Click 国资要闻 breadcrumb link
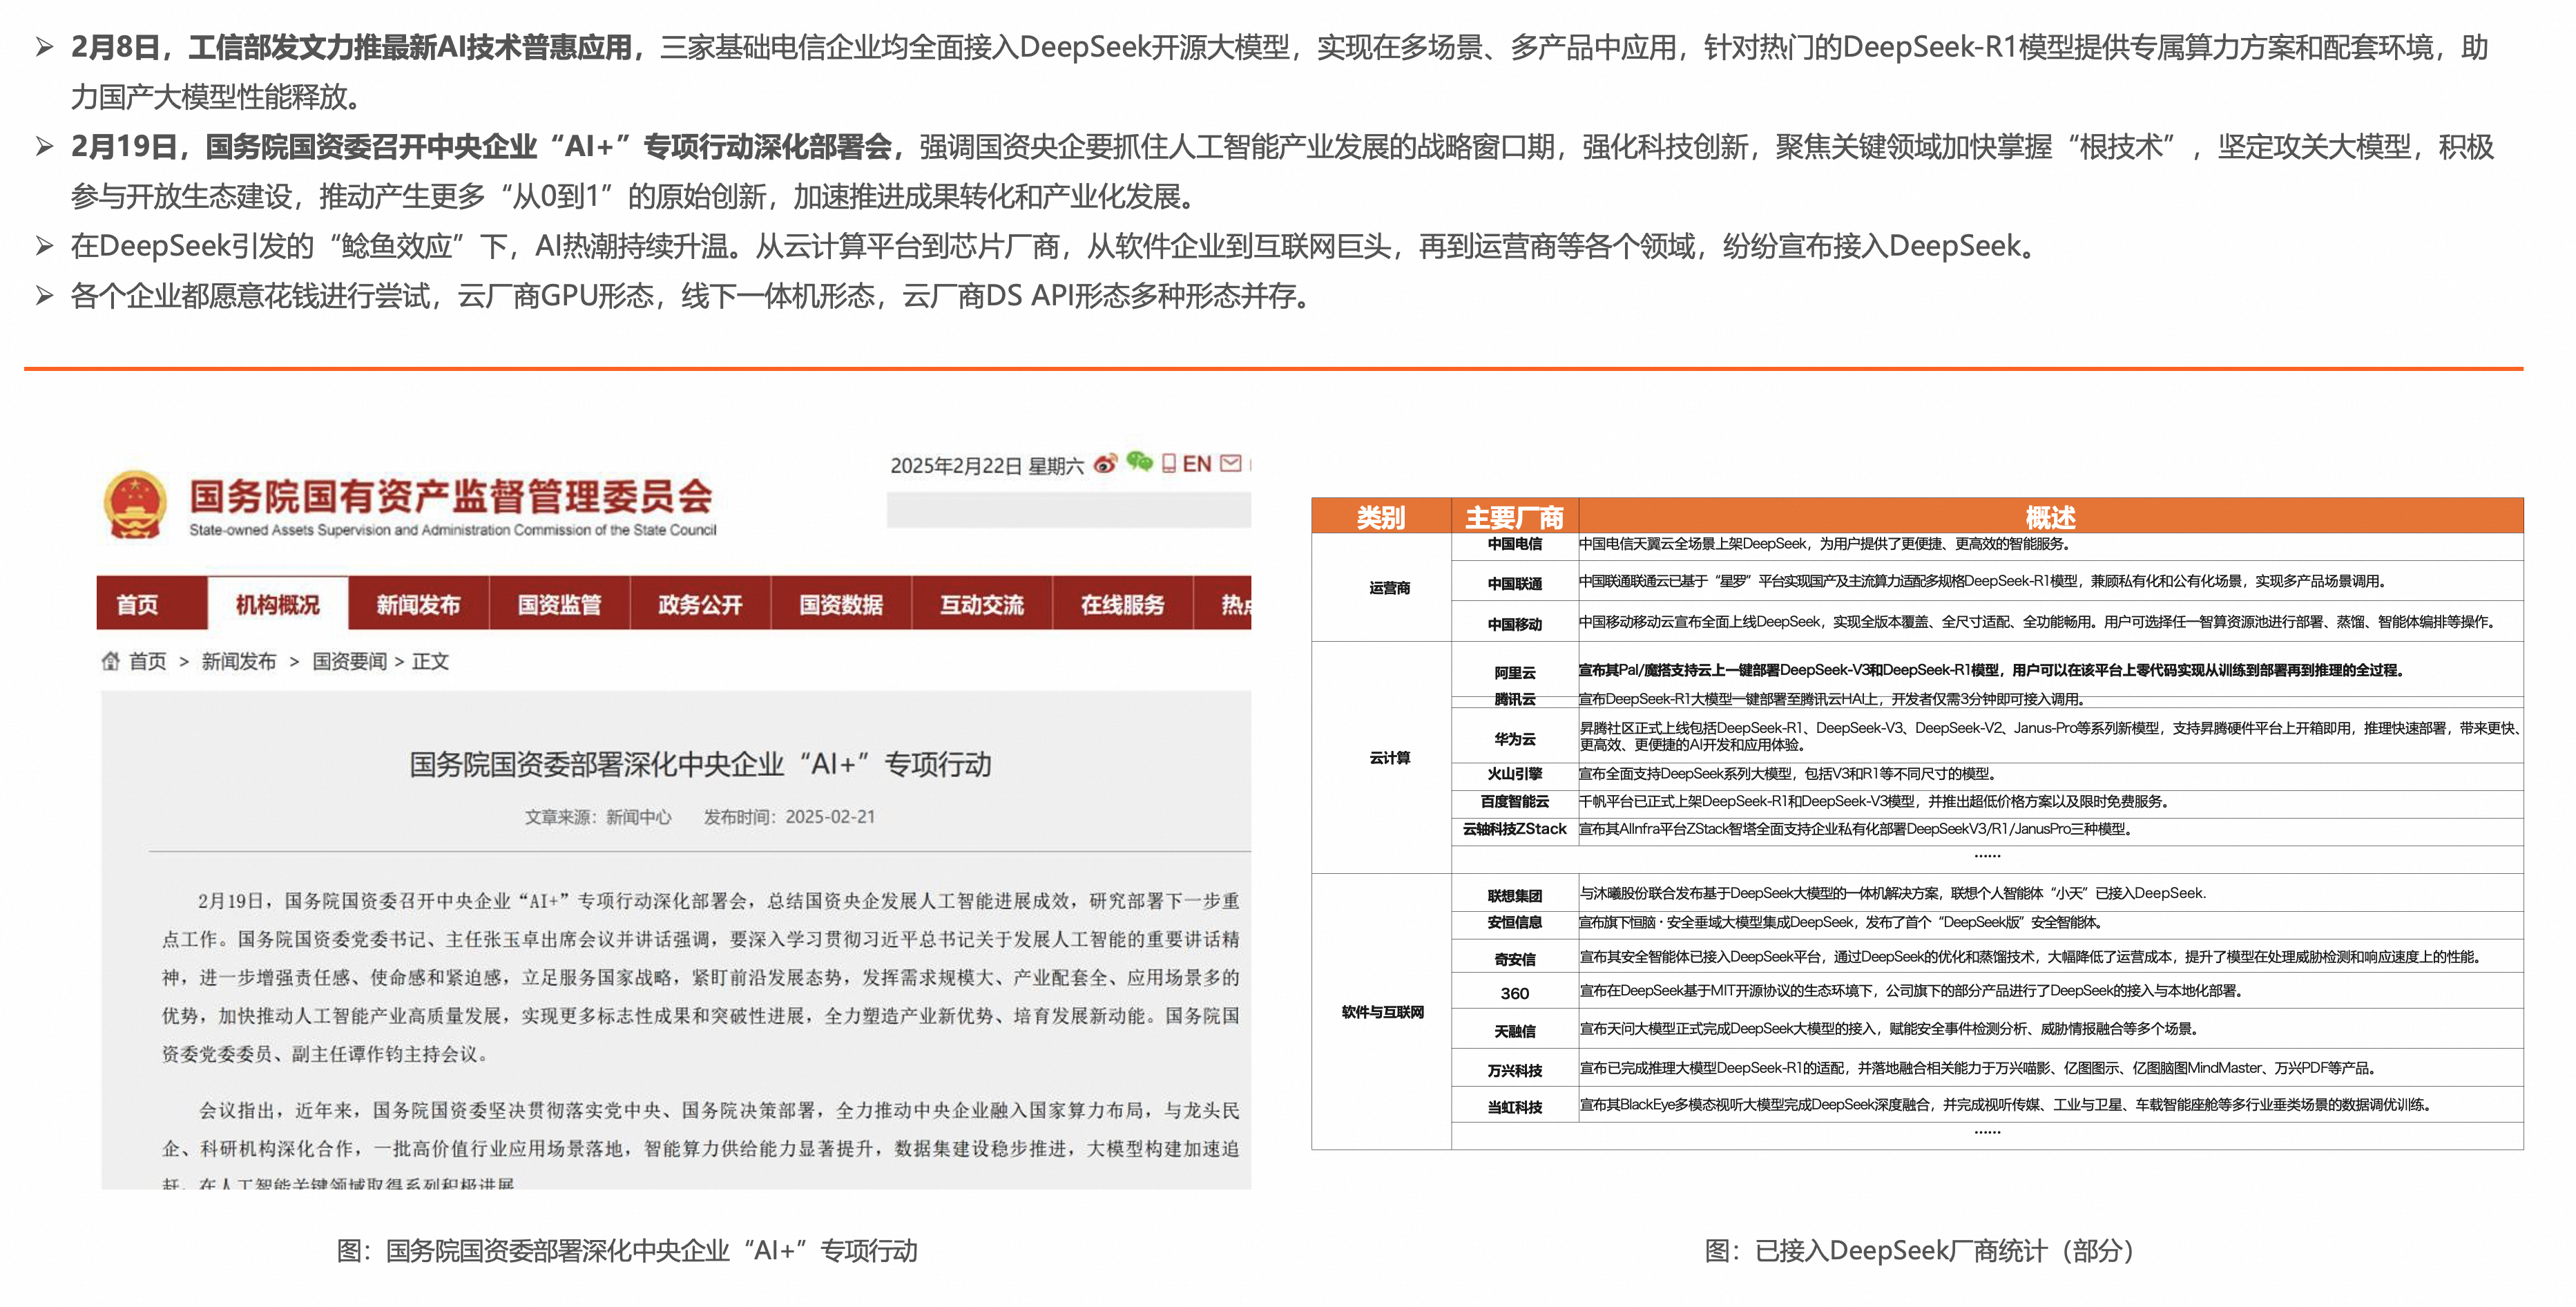This screenshot has width=2576, height=1307. (349, 662)
